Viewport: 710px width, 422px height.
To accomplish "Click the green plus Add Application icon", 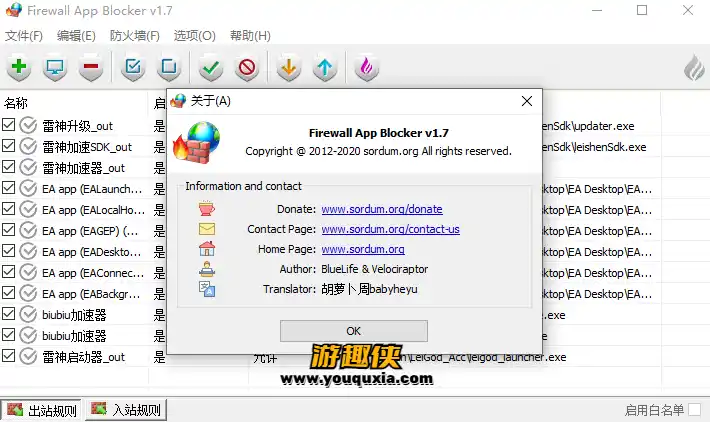I will pos(19,67).
